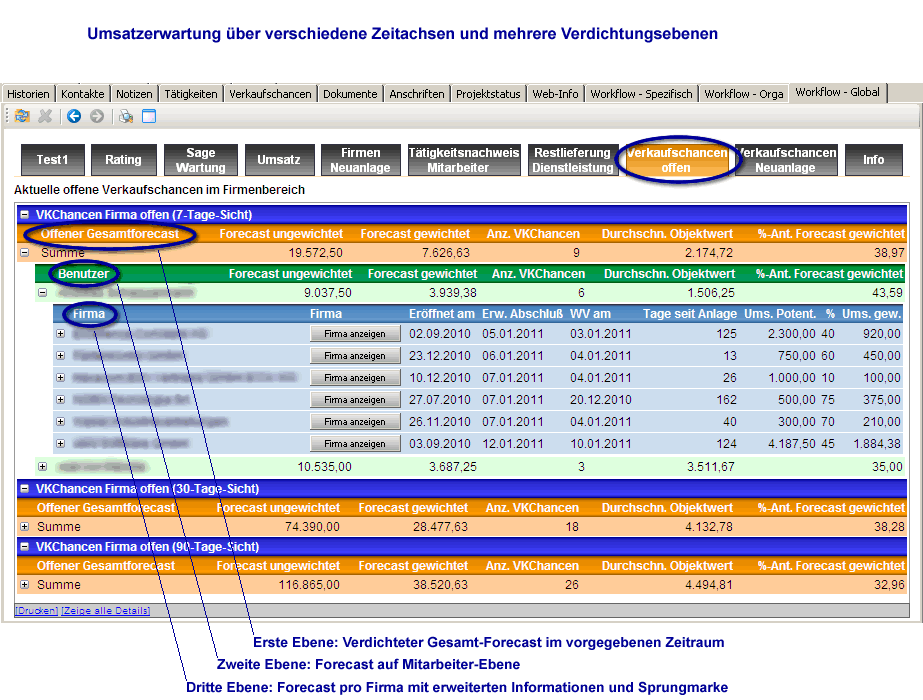Collapse the Summe row with 19.572,50
The width and height of the screenshot is (923, 700).
tap(25, 253)
